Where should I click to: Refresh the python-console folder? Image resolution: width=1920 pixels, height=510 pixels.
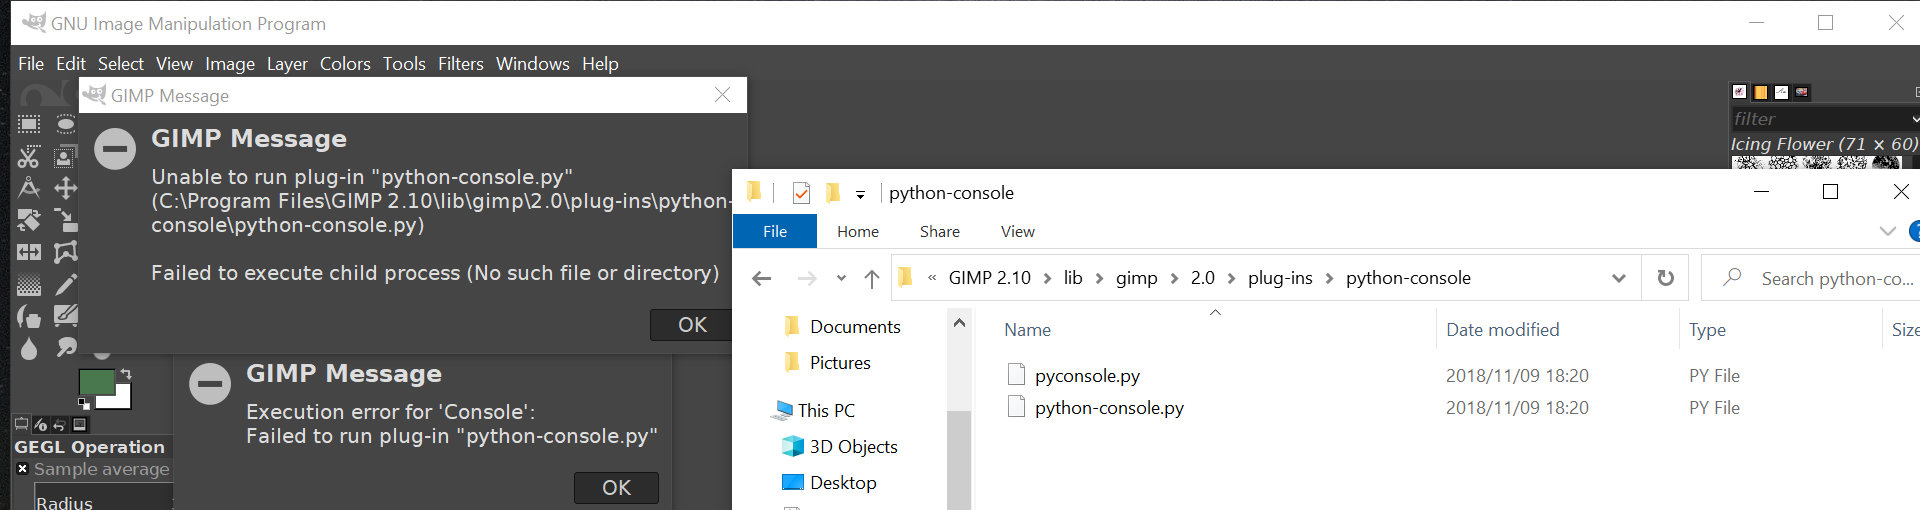(1666, 278)
